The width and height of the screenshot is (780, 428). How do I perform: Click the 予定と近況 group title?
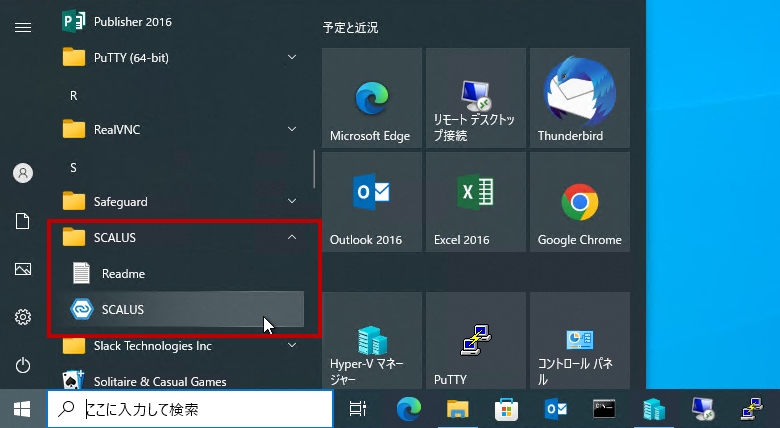(350, 27)
